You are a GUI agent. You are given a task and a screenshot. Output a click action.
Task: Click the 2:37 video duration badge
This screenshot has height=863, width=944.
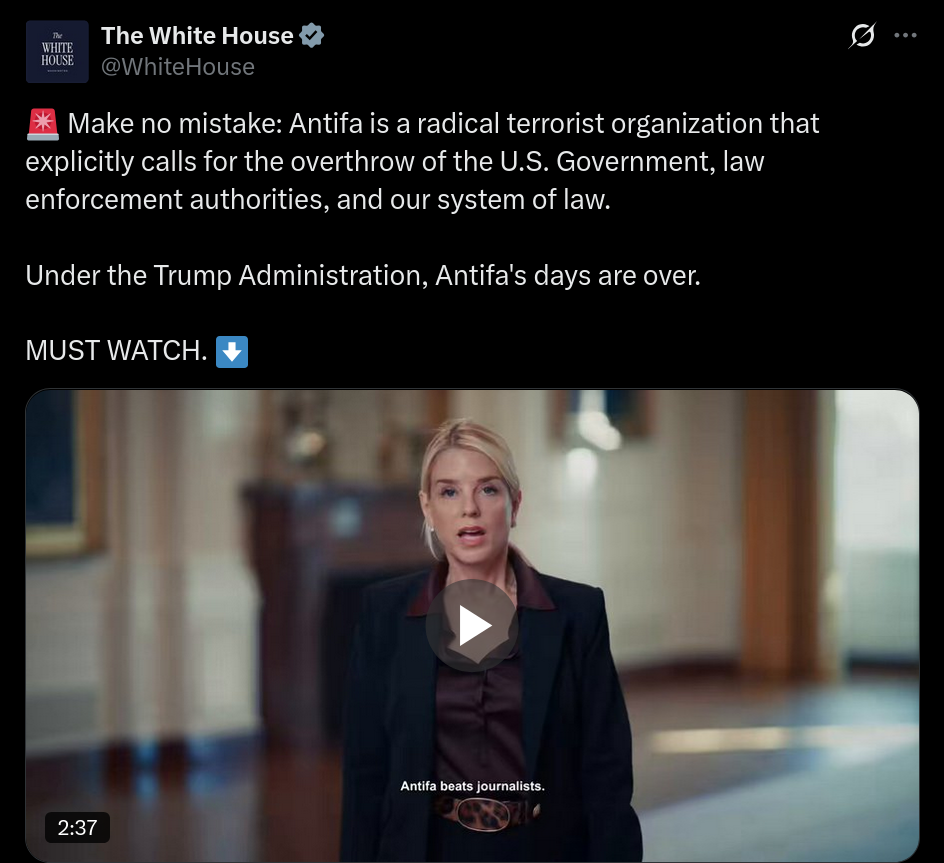77,827
